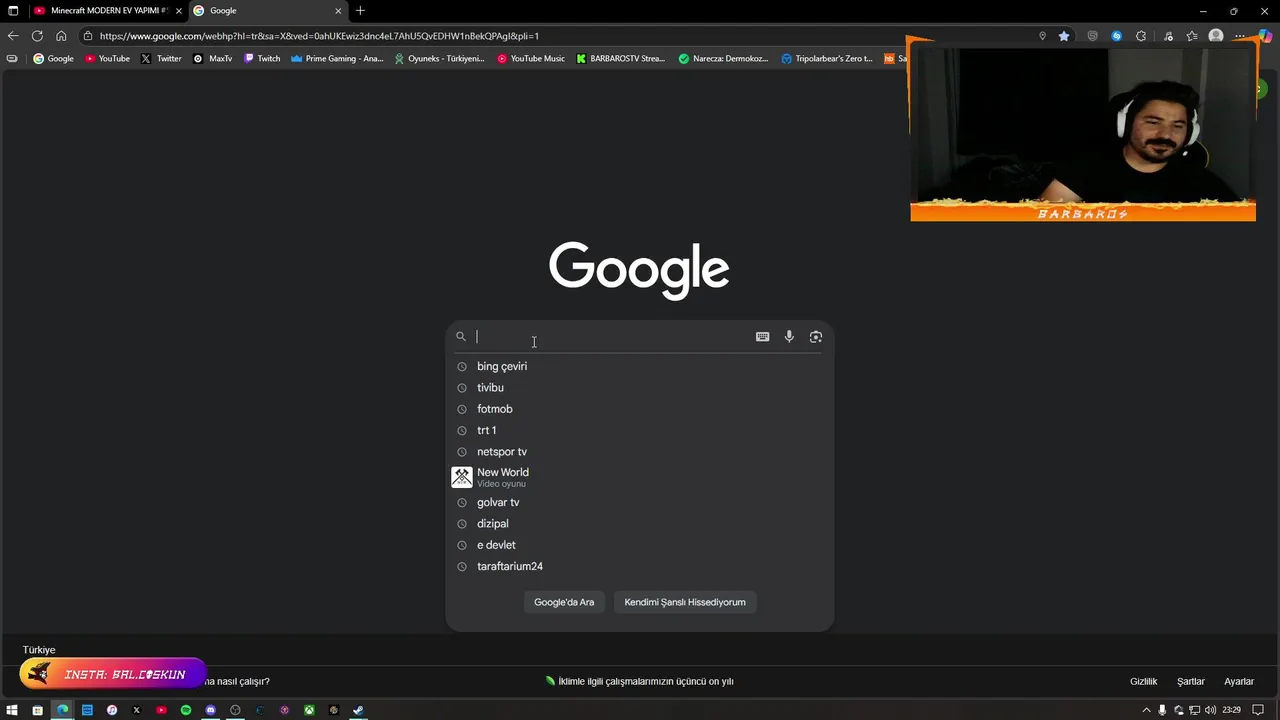Open the music note media control icon
The height and width of the screenshot is (720, 1280).
click(1168, 36)
